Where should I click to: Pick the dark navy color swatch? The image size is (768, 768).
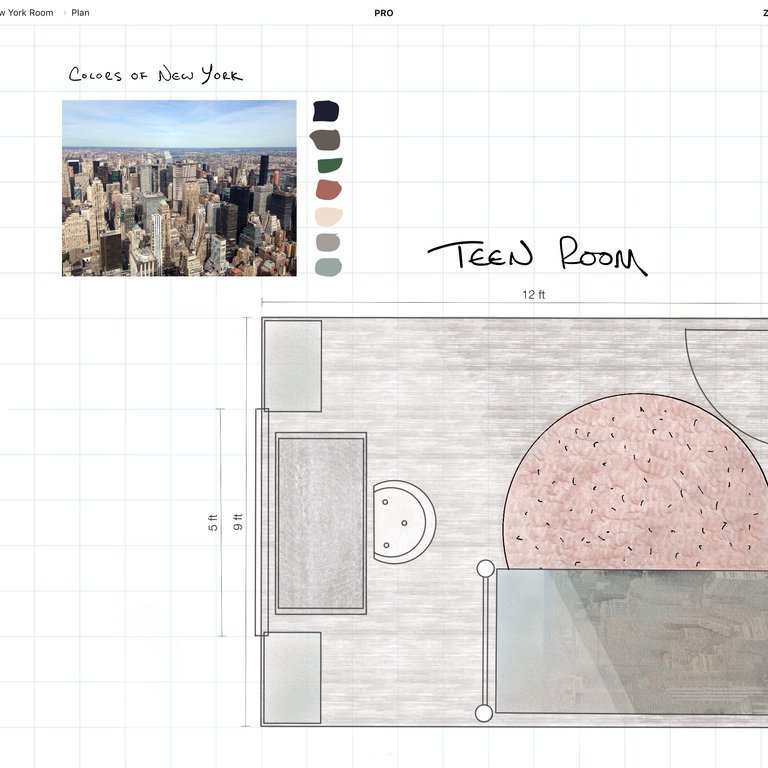pyautogui.click(x=326, y=111)
